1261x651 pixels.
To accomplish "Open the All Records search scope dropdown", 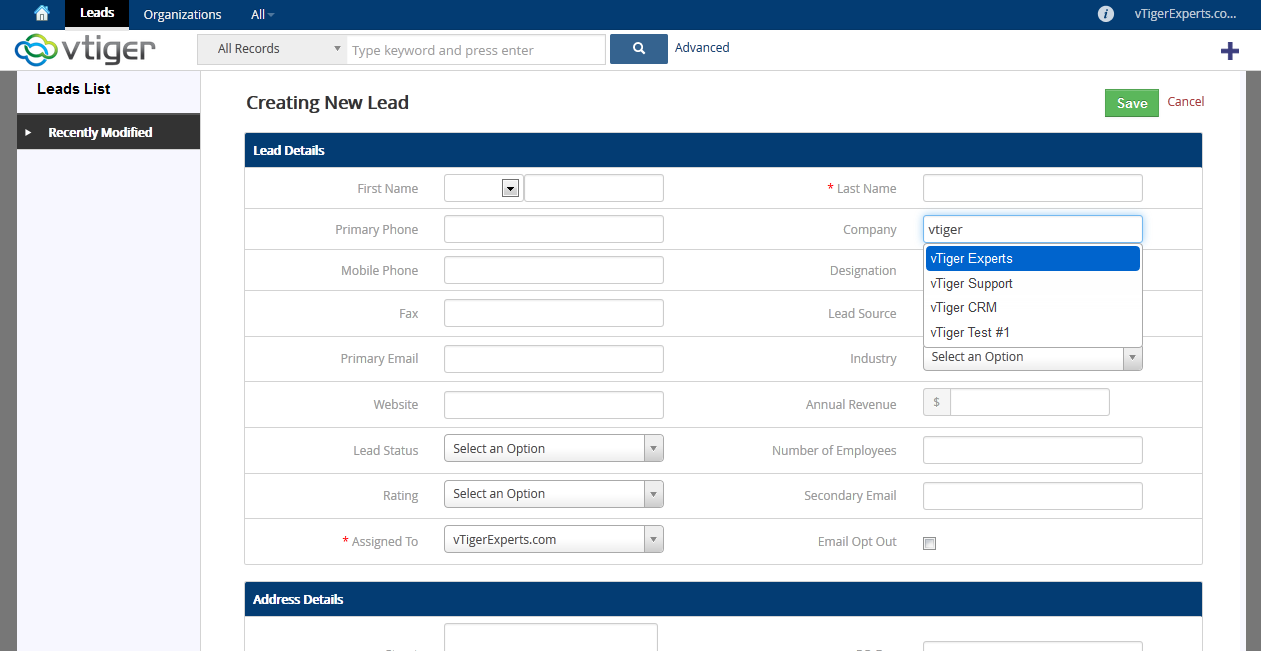I will pos(272,49).
